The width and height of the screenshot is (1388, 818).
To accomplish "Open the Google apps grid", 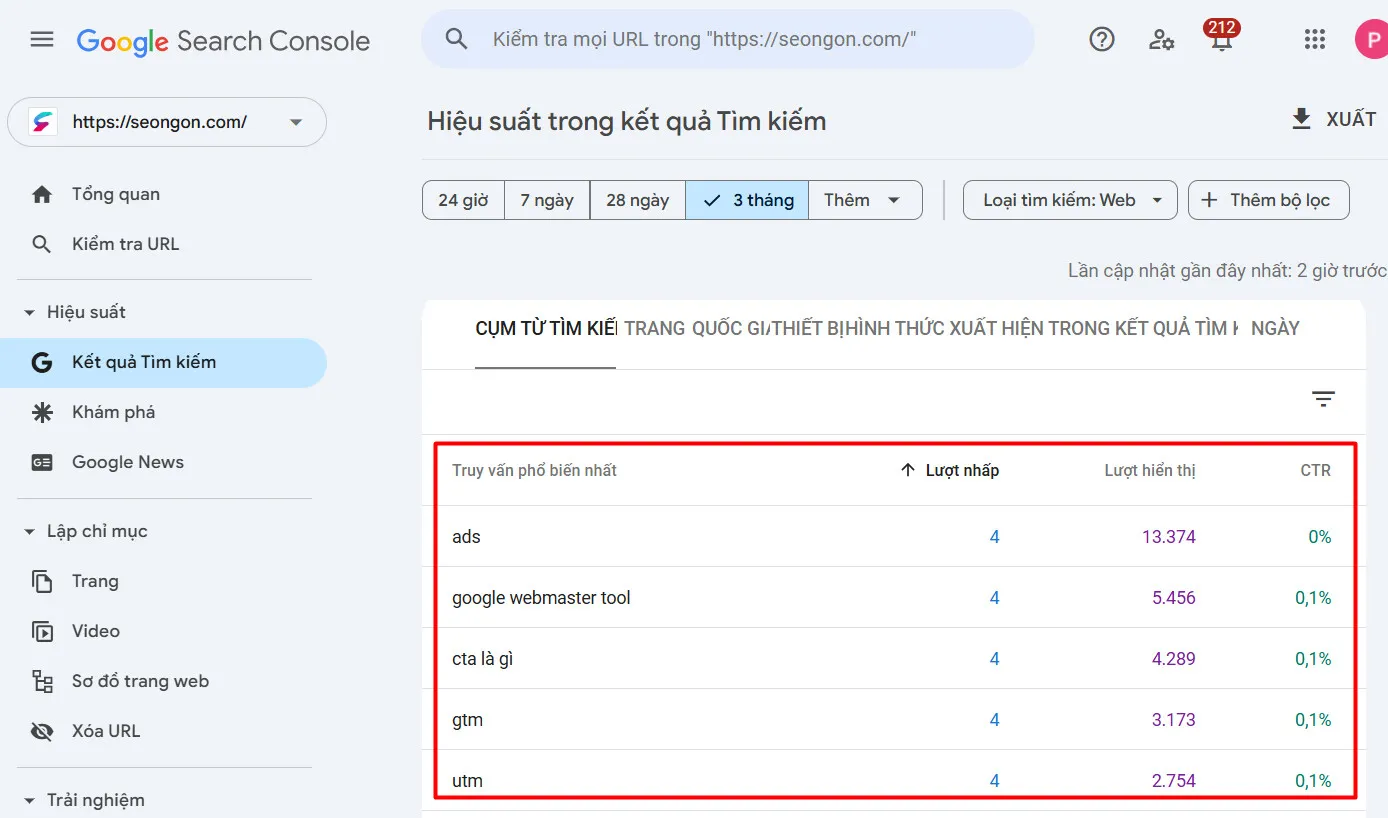I will point(1314,39).
